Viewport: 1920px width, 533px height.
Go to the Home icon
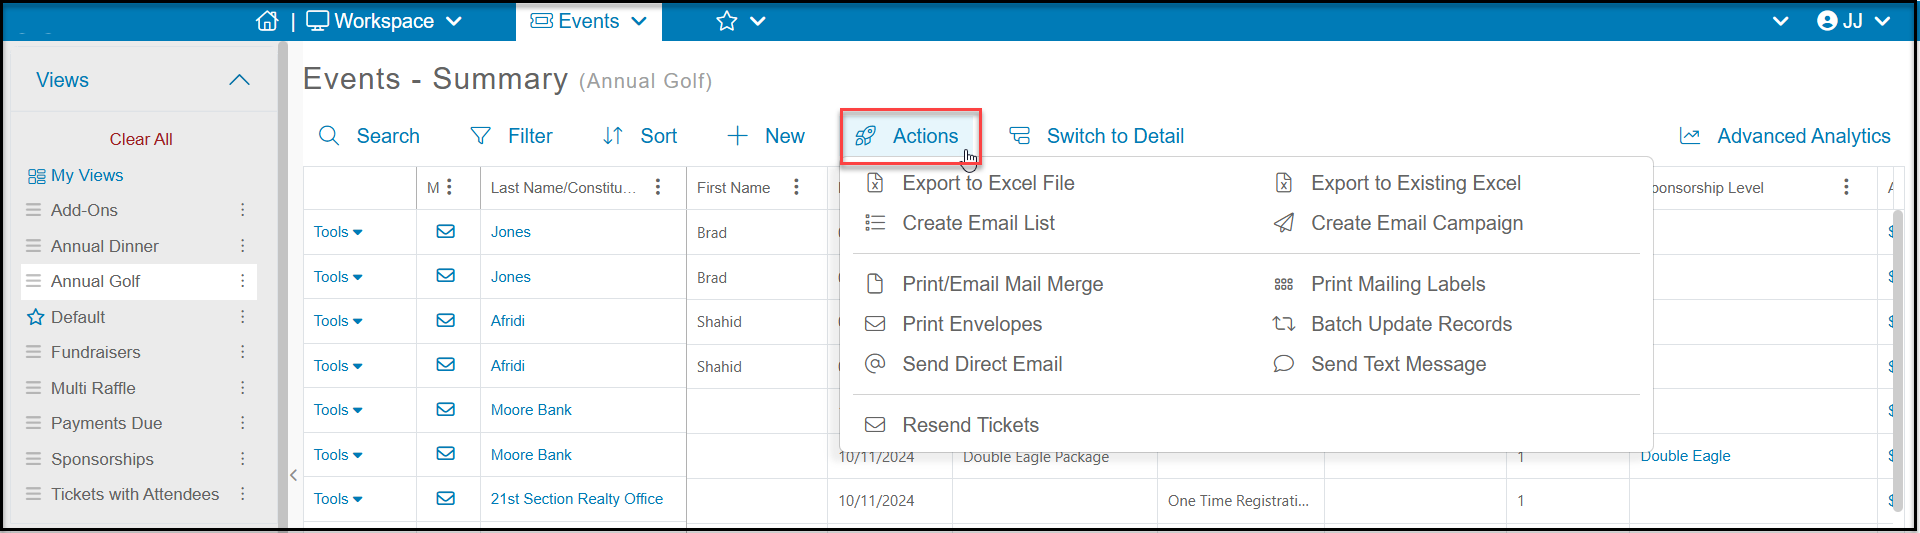point(267,21)
